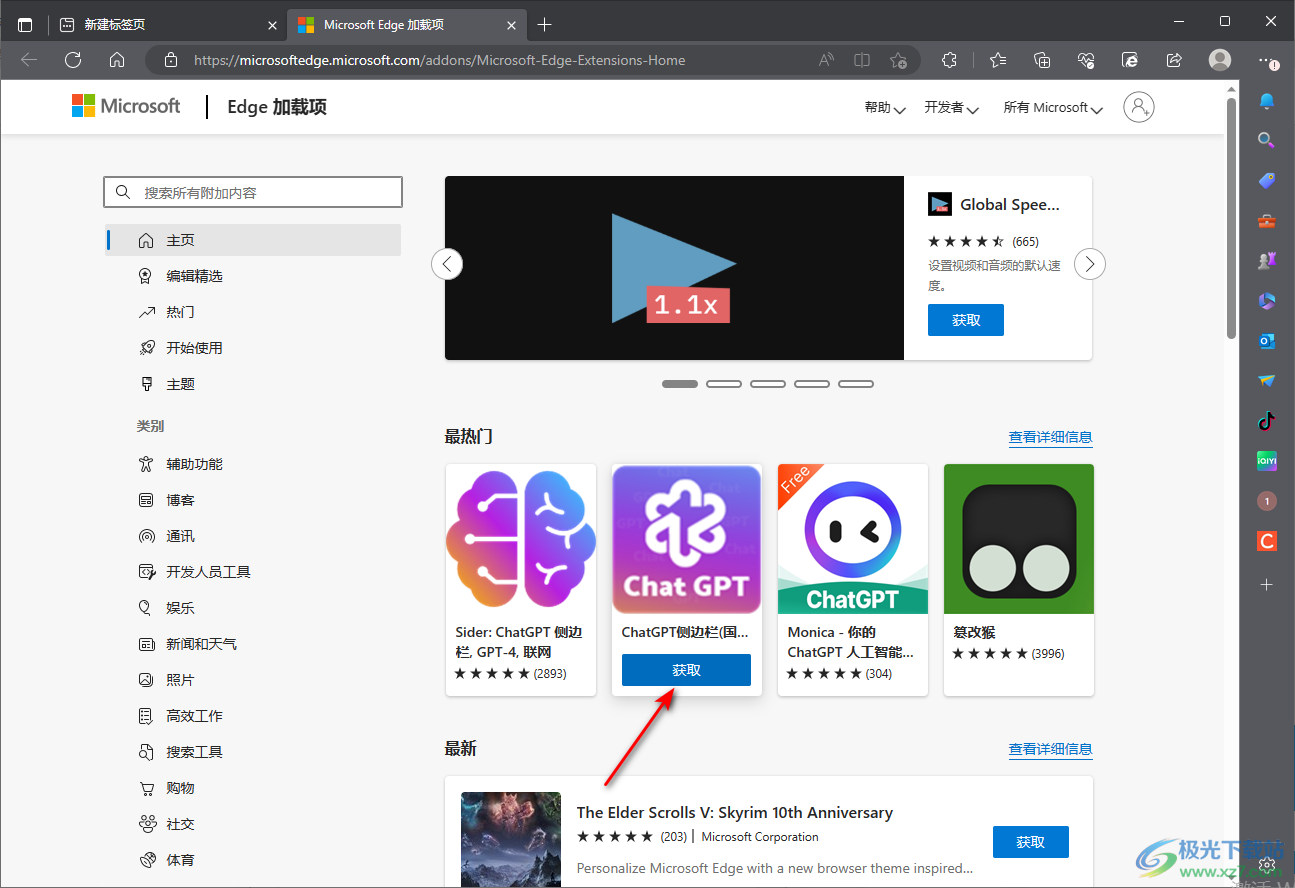Click 获取 button under ChatGPT侧边栏
Viewport: 1295px width, 888px height.
coord(686,670)
